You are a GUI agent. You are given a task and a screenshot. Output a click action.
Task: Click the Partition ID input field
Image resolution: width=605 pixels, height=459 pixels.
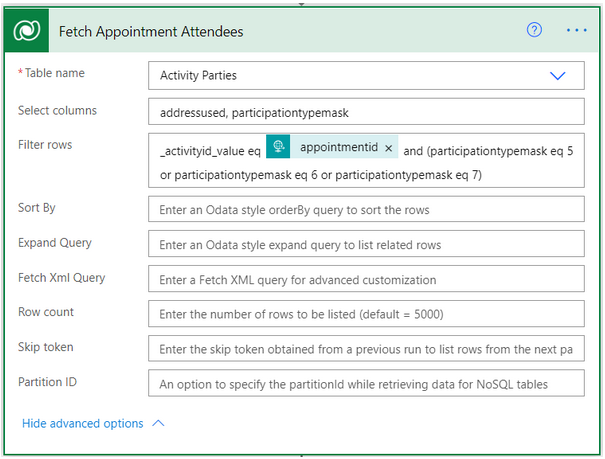pos(365,383)
